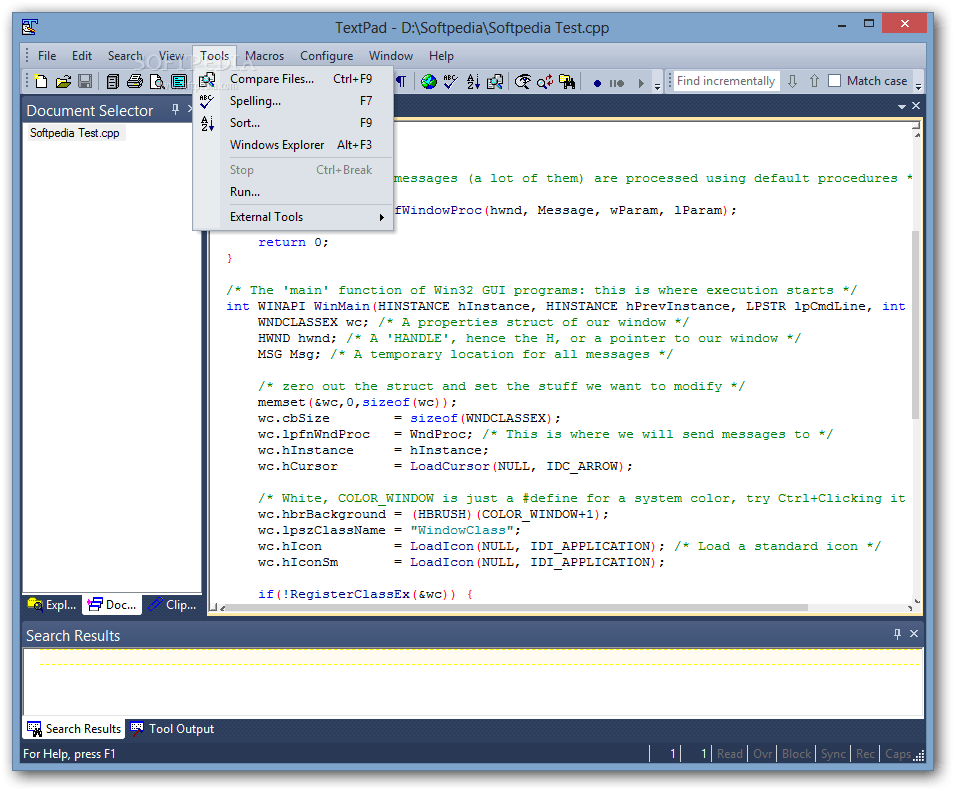Open the Window menu
Screen dimensions: 954x791
(391, 56)
